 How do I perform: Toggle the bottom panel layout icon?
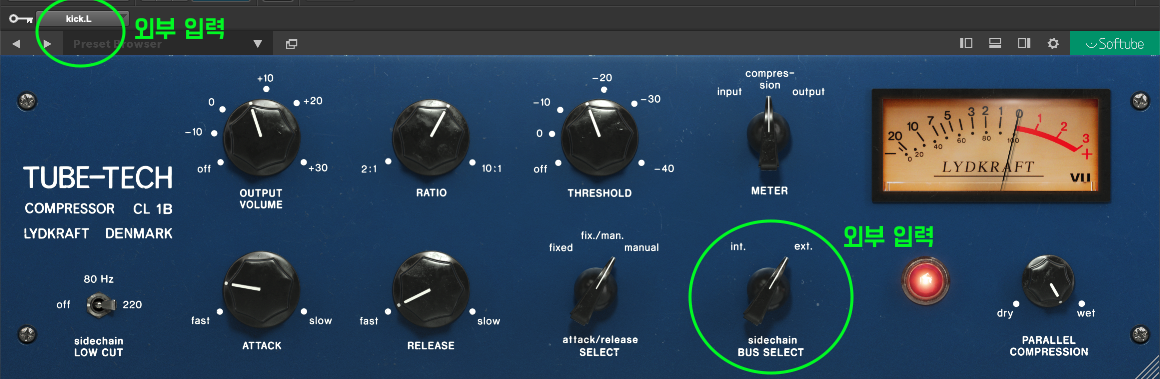[x=995, y=43]
